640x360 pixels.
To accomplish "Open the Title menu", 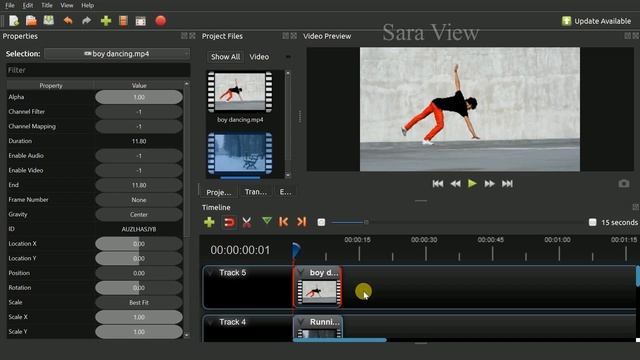I will click(x=47, y=5).
